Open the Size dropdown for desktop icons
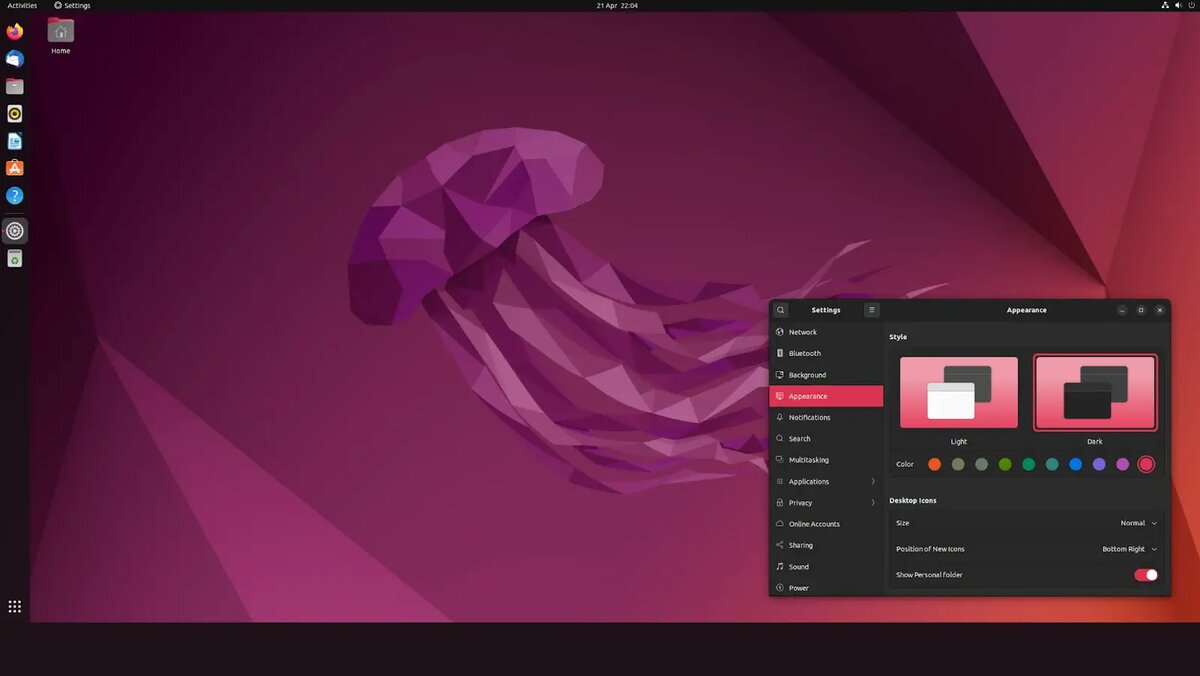The height and width of the screenshot is (676, 1200). [x=1140, y=523]
